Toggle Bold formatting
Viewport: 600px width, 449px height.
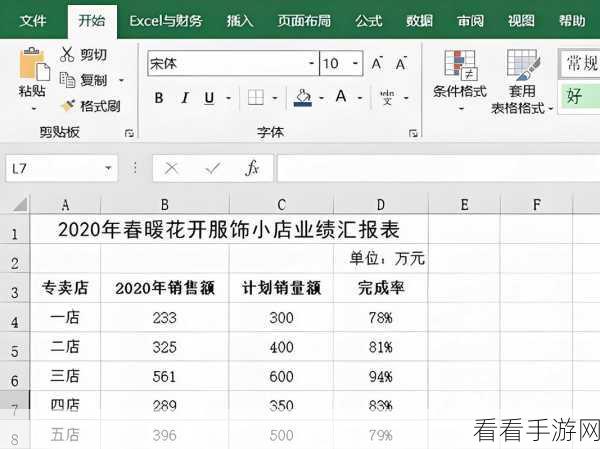click(159, 98)
